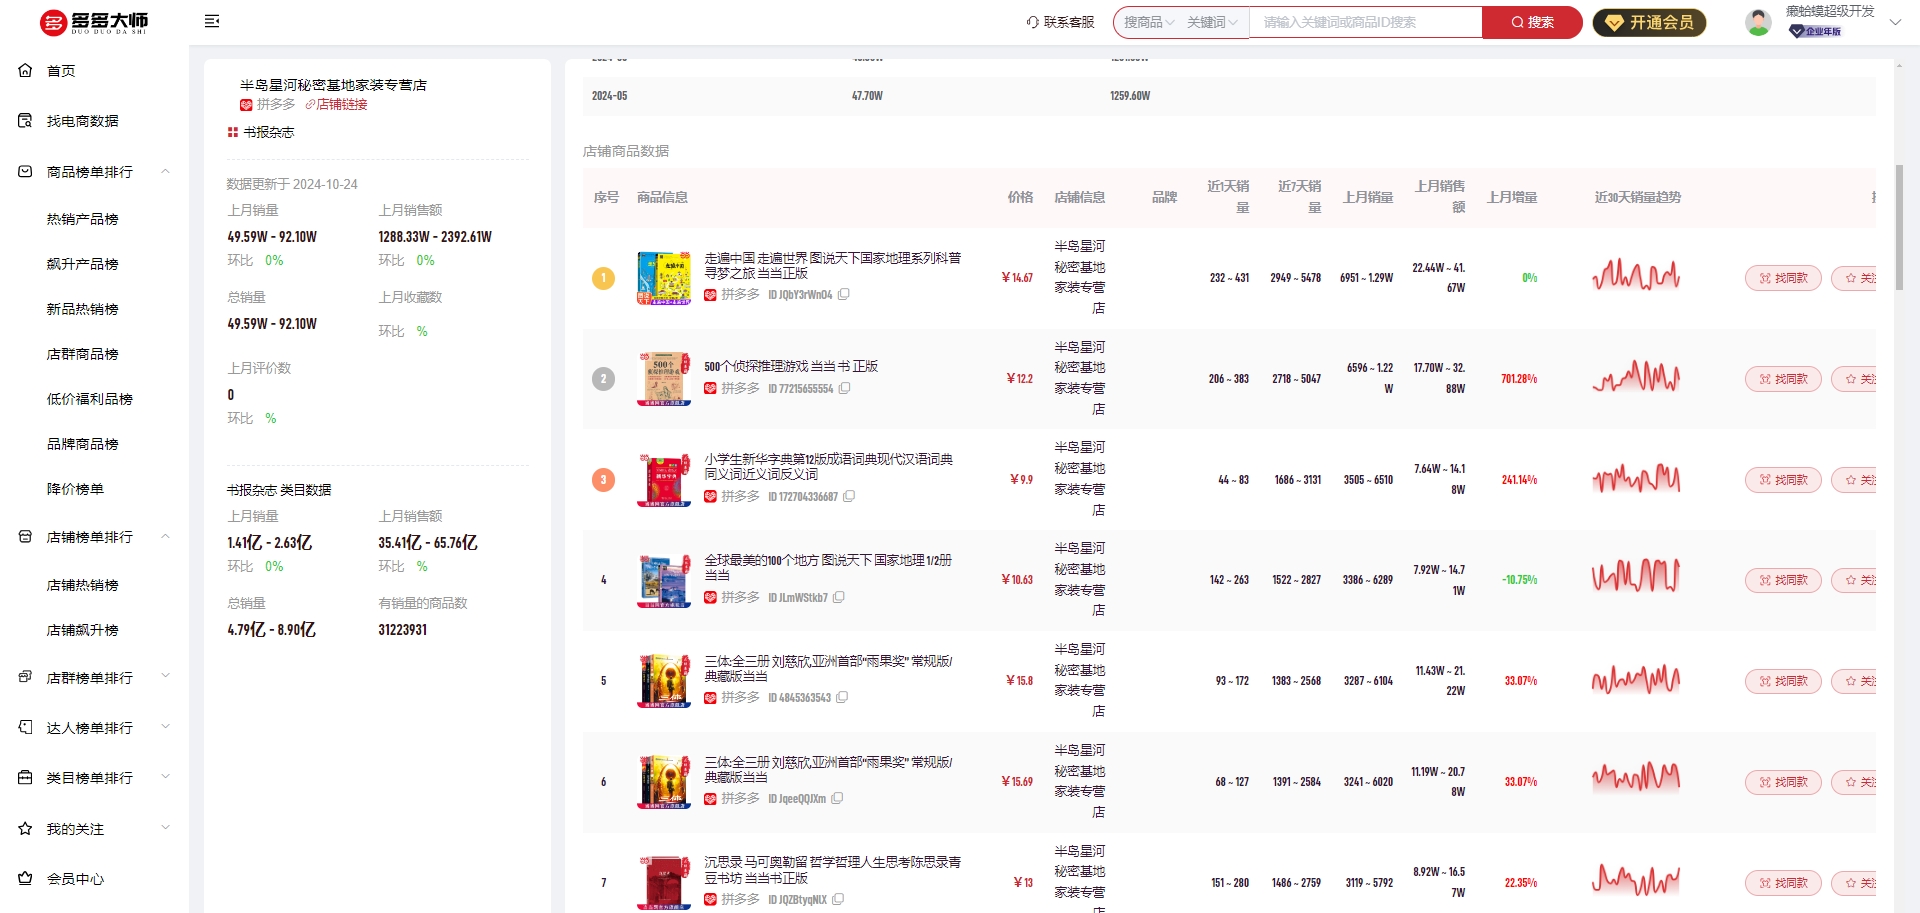
Task: Open the 关键词 dropdown
Action: coord(1212,22)
